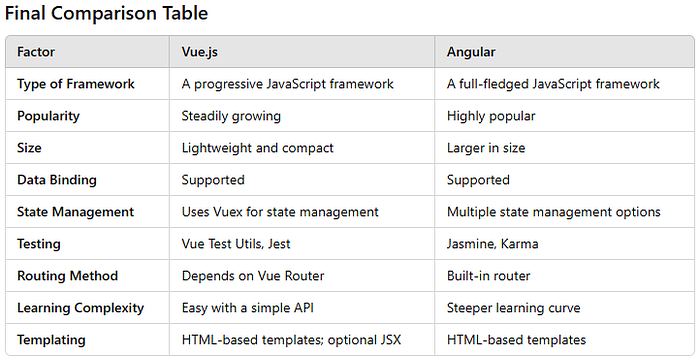Click the Learning Complexity row label
Viewport: 700px width, 360px height.
click(x=80, y=308)
